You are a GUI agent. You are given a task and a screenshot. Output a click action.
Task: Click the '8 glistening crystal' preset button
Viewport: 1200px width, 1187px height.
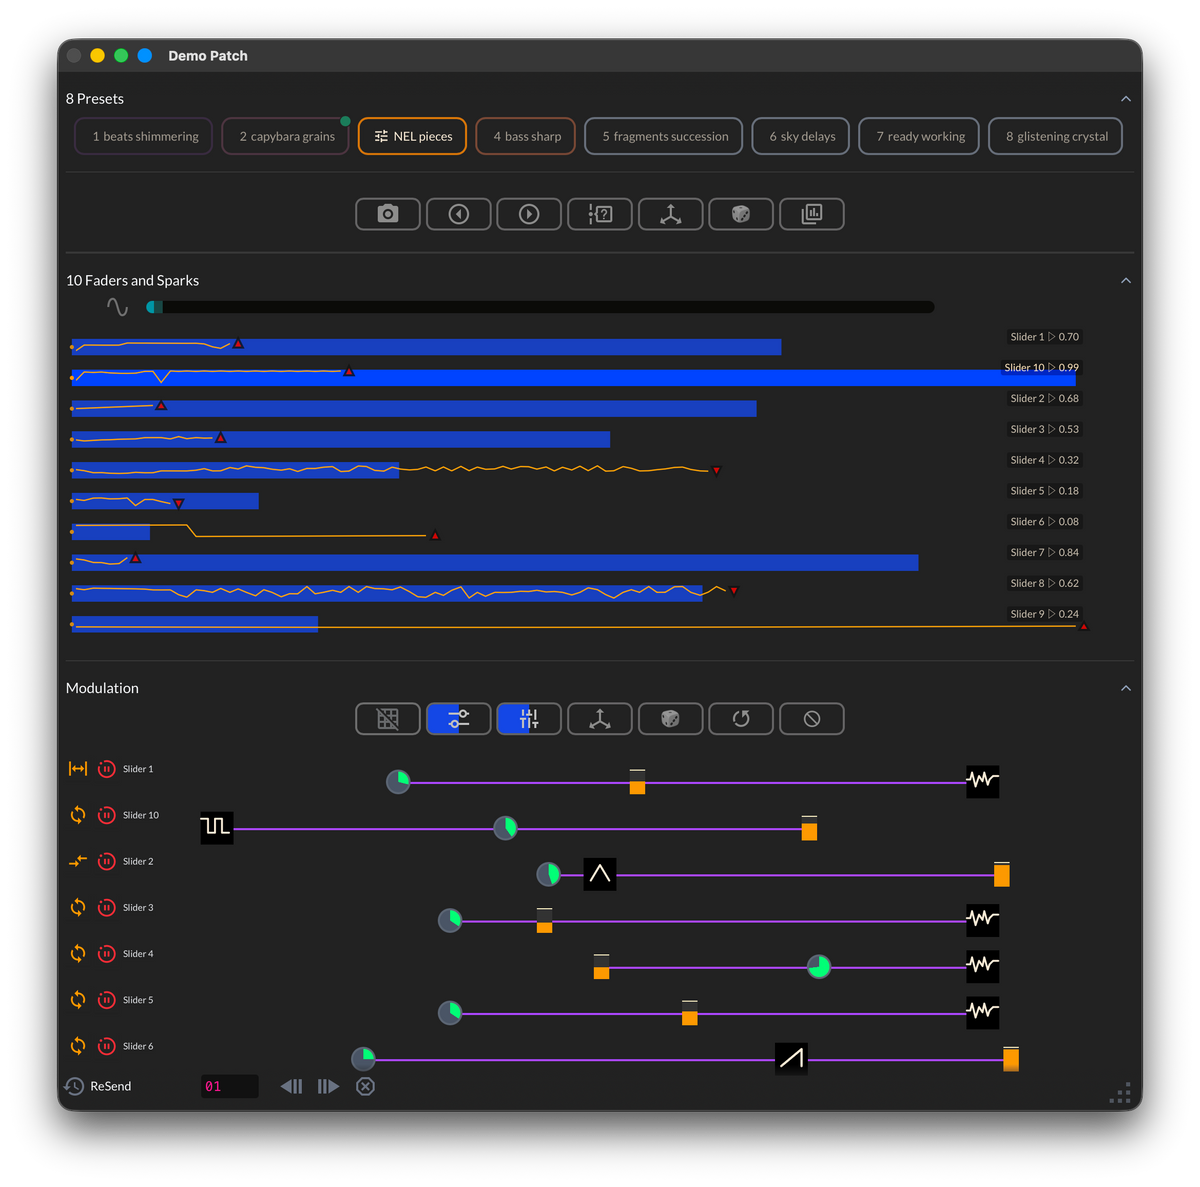point(1056,136)
